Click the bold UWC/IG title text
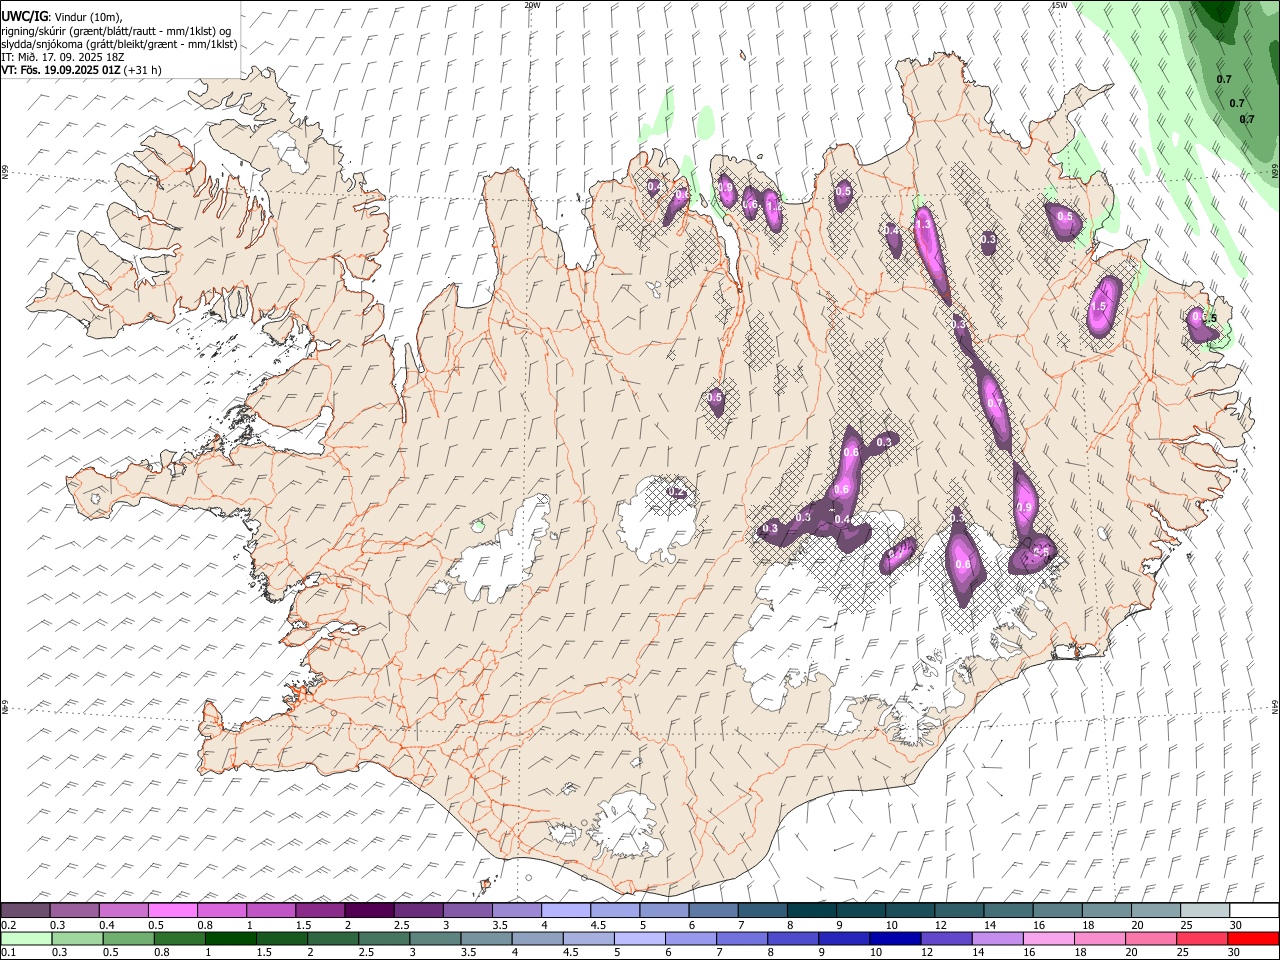 coord(24,17)
